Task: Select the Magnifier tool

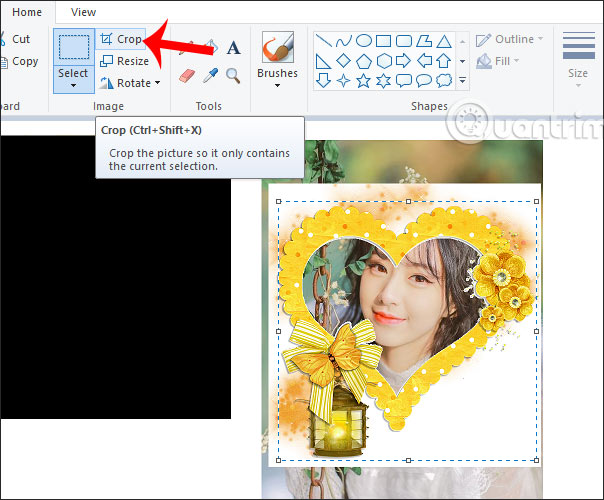Action: tap(233, 76)
